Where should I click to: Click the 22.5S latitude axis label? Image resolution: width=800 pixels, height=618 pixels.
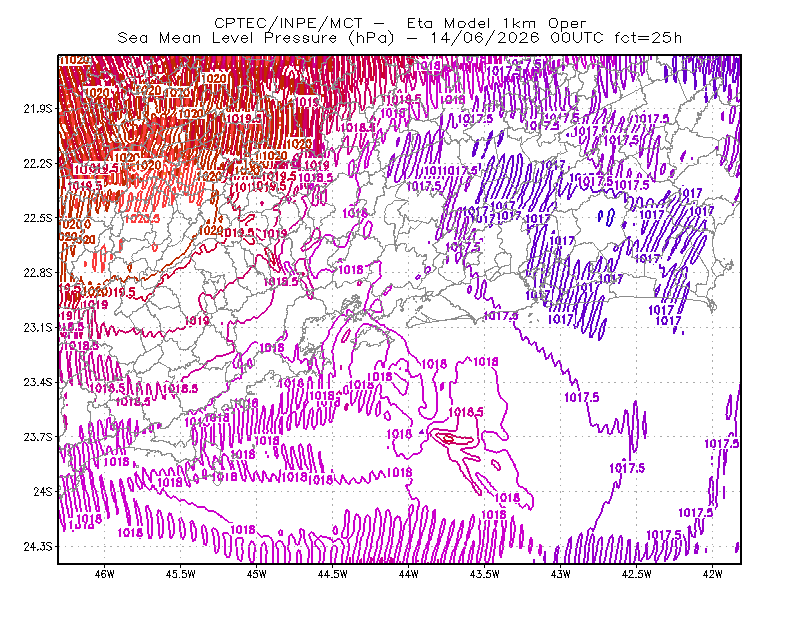tap(38, 218)
